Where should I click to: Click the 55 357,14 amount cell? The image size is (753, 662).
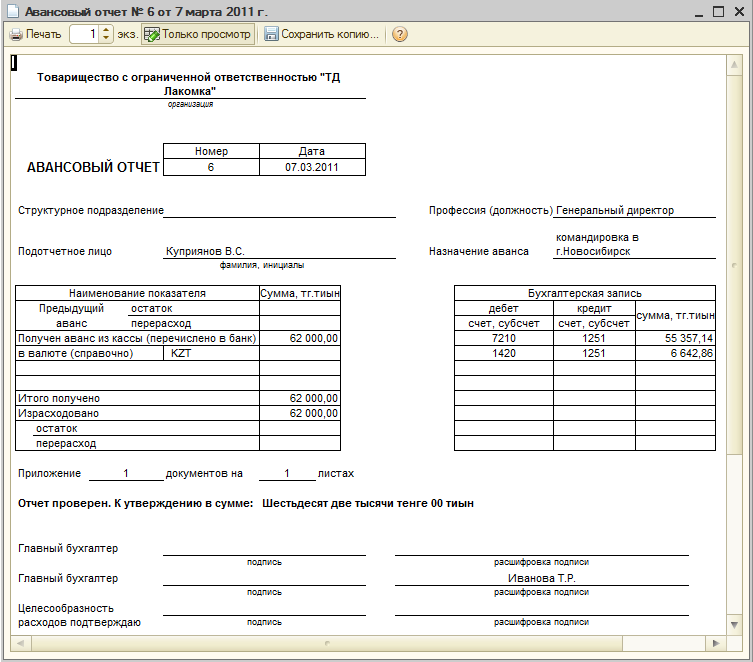pyautogui.click(x=675, y=339)
